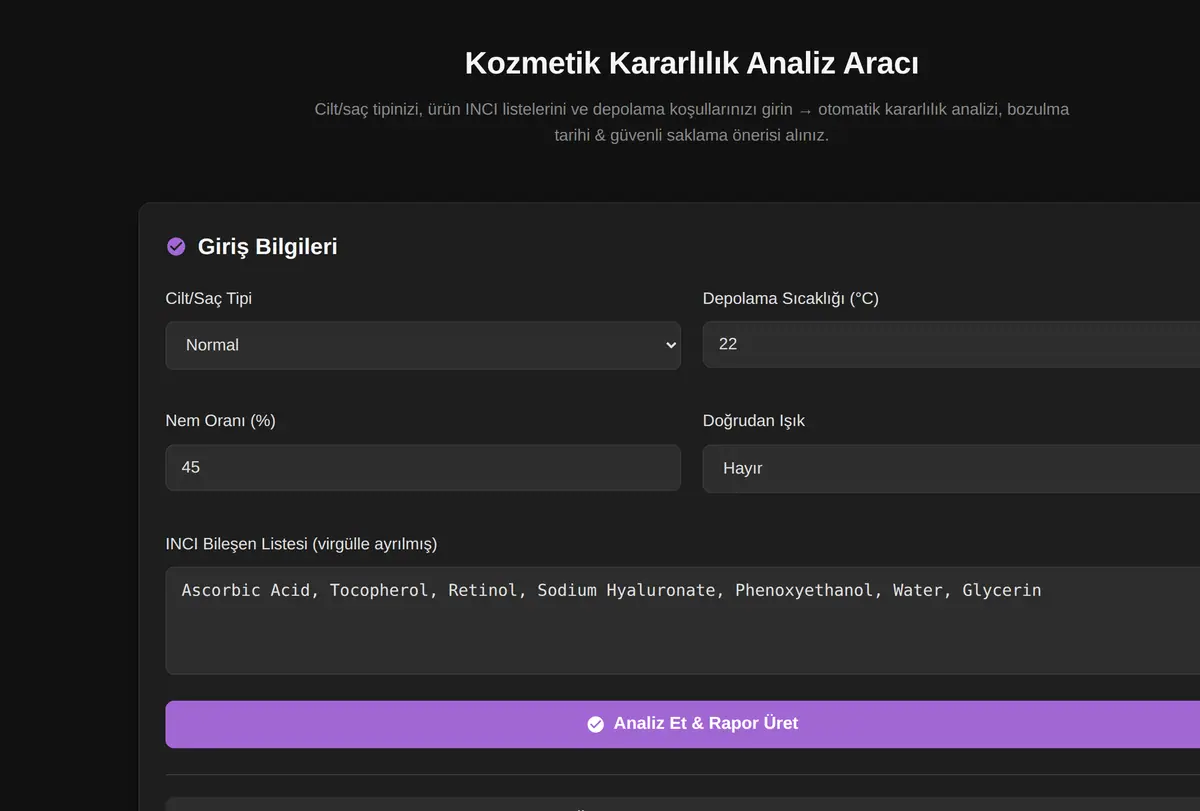Image resolution: width=1200 pixels, height=811 pixels.
Task: Click the Depolama Sıcaklığı input field
Action: click(951, 344)
